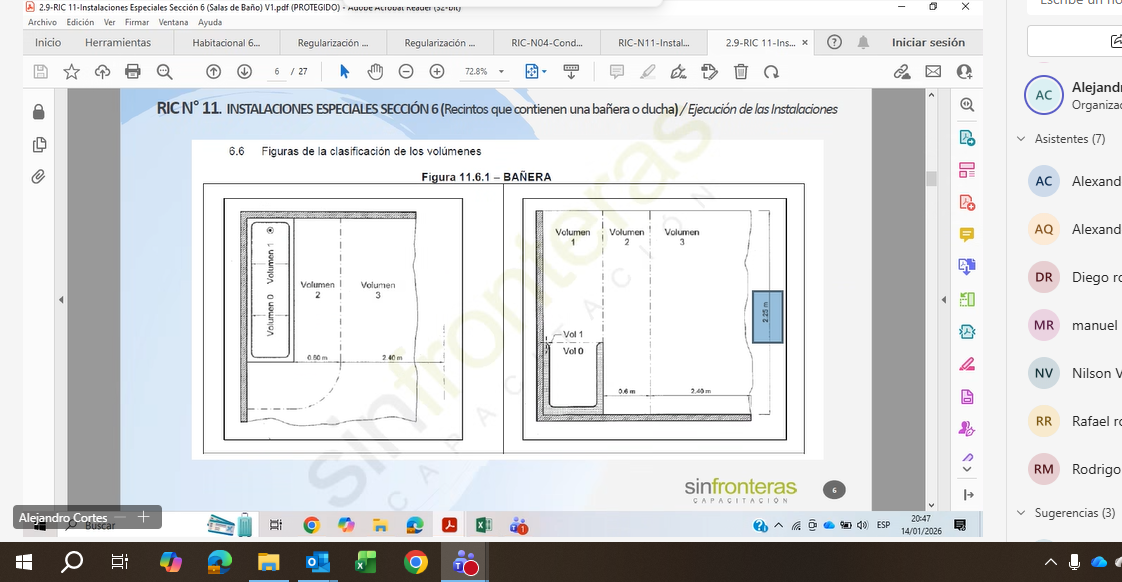This screenshot has height=582, width=1122.
Task: Click the Iniciar sesión button
Action: pyautogui.click(x=928, y=43)
